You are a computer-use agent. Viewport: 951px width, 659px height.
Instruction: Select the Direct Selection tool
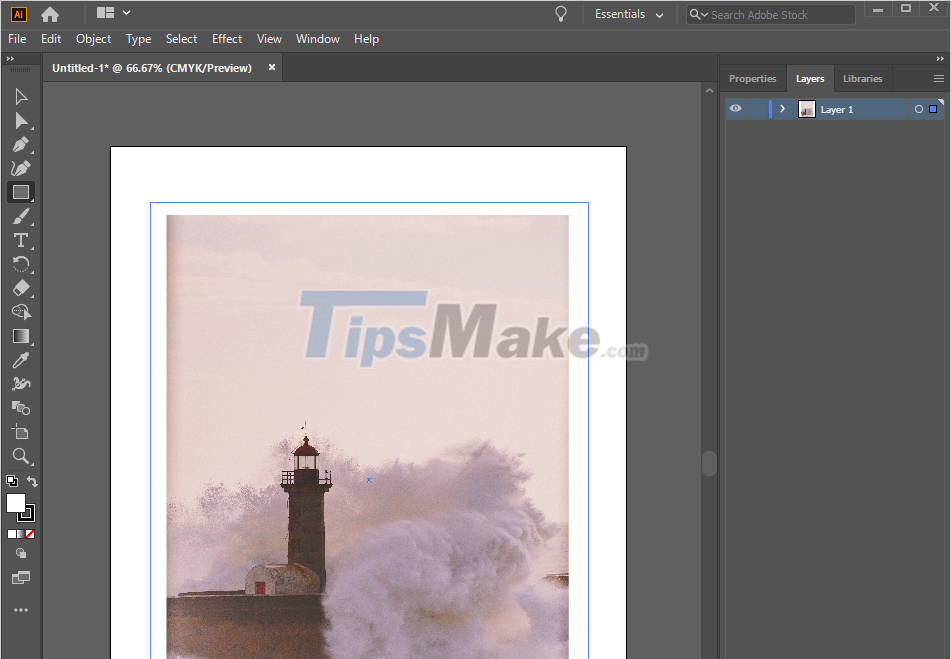coord(20,120)
